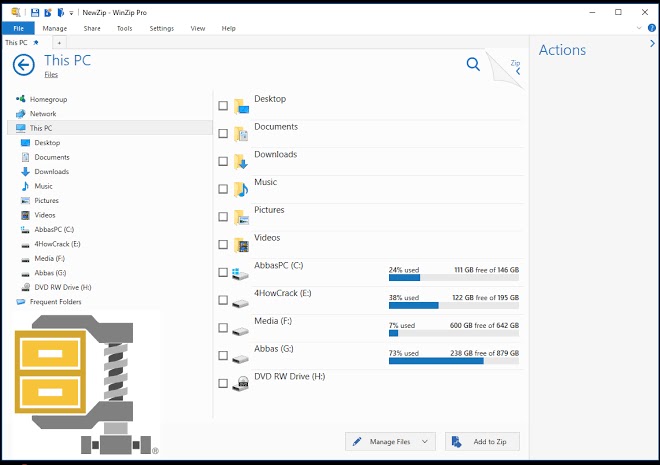Image resolution: width=660 pixels, height=465 pixels.
Task: Add a new tab with plus button
Action: pos(59,43)
